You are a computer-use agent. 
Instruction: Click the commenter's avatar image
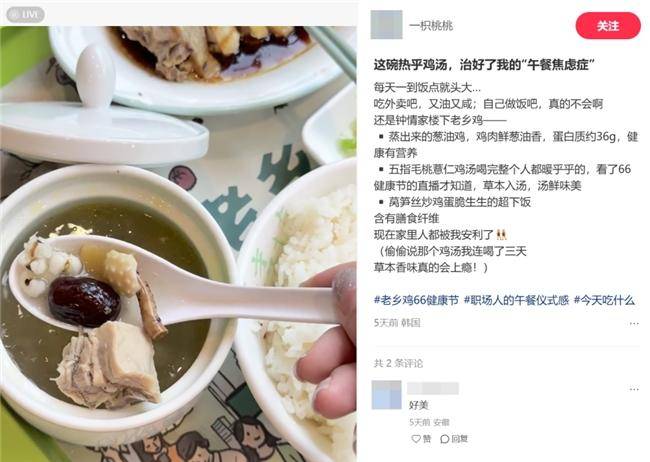386,395
